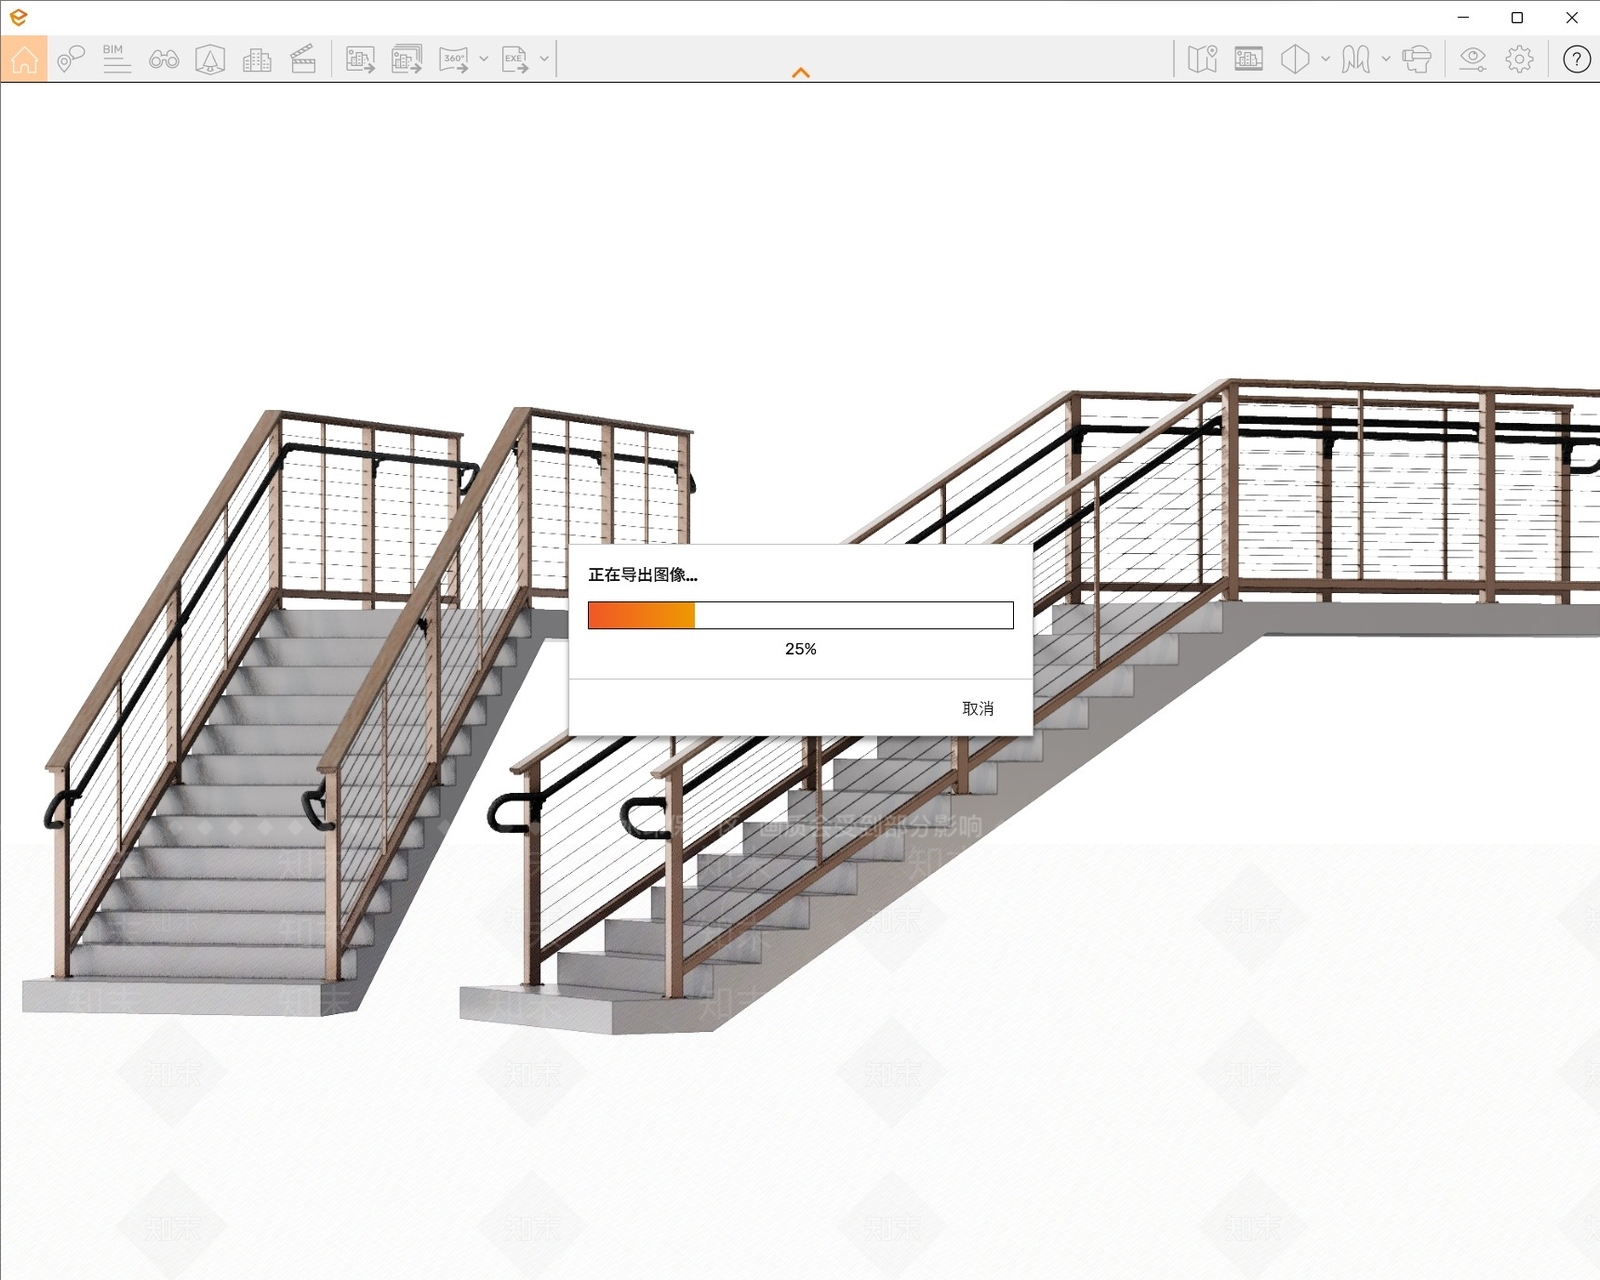Expand the EXE export dropdown arrow
This screenshot has height=1280, width=1600.
pos(544,59)
